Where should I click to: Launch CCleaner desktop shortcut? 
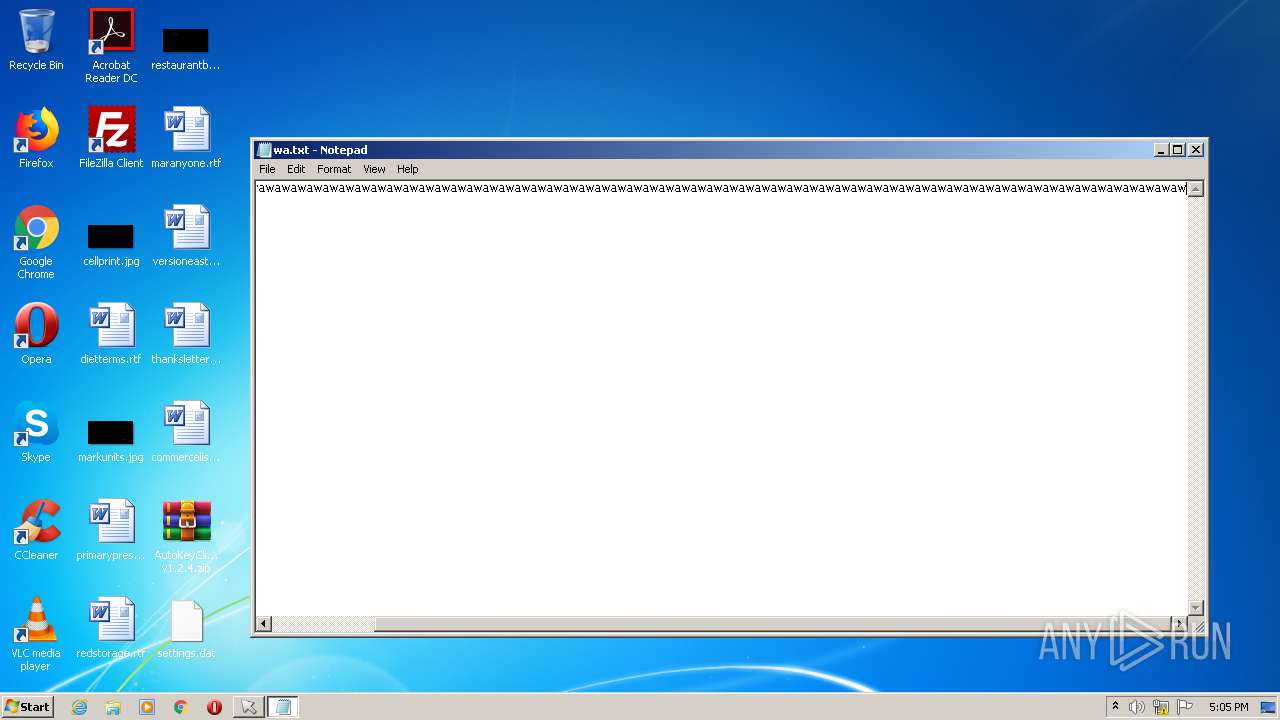(36, 530)
